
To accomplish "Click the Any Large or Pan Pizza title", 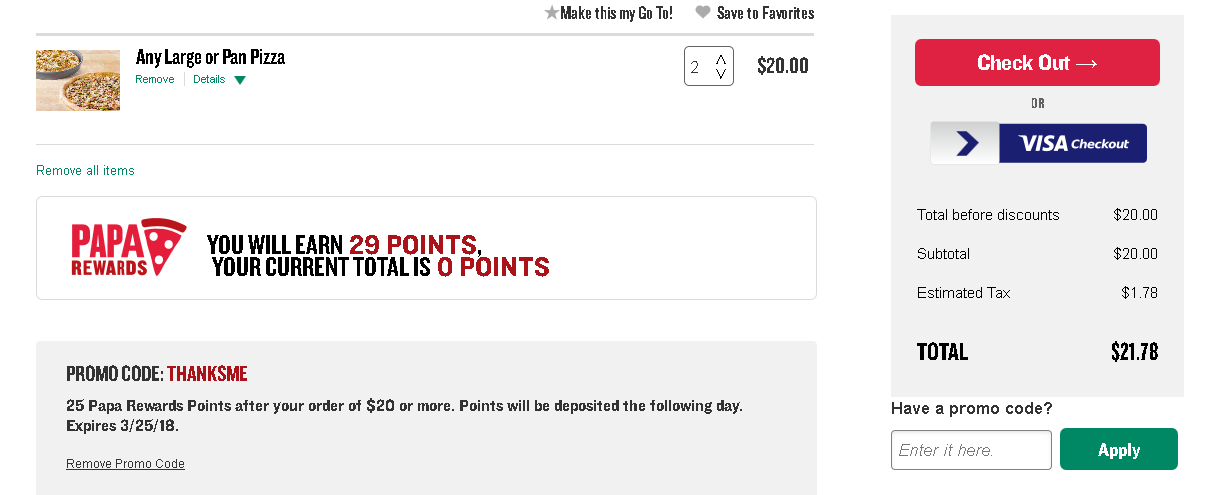I will pyautogui.click(x=211, y=57).
